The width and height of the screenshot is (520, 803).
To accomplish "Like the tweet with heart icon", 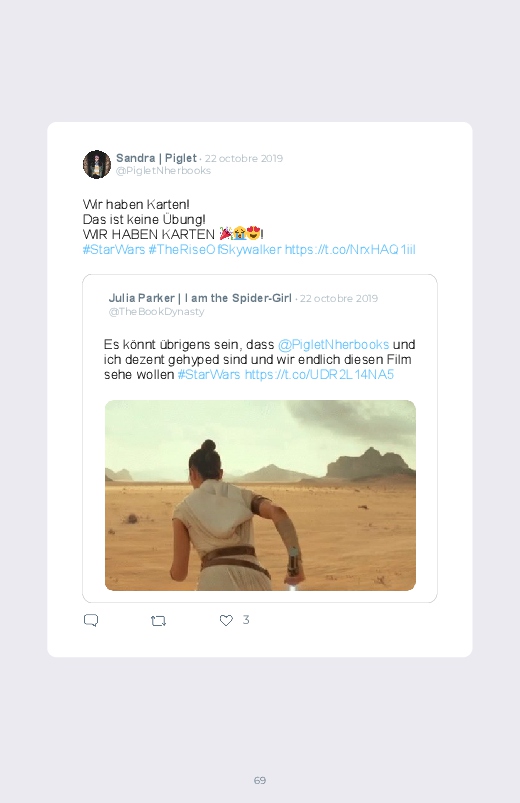I will (x=226, y=620).
